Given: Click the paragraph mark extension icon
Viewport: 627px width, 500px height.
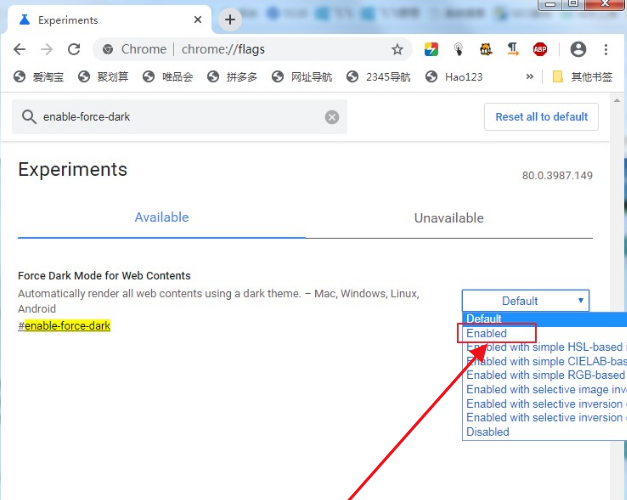Looking at the screenshot, I should pos(513,49).
